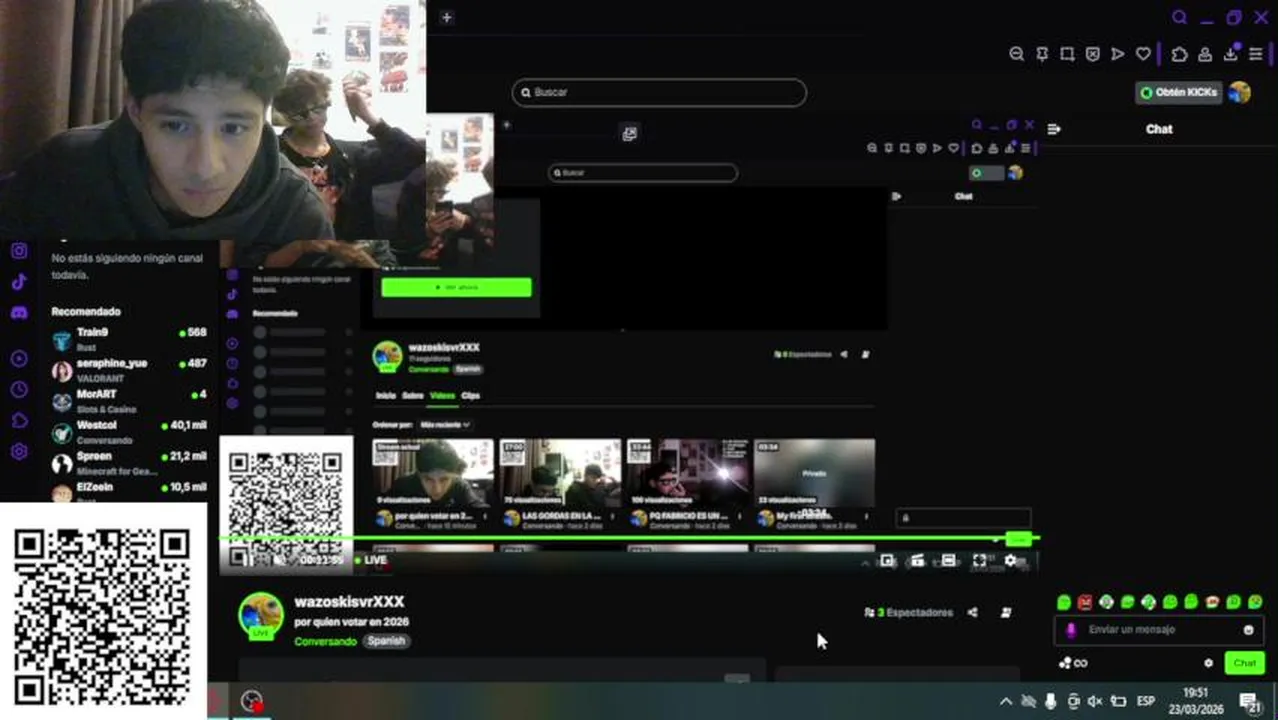Screen dimensions: 1278x720
Task: Click the channel points infinity counter
Action: tap(1073, 663)
